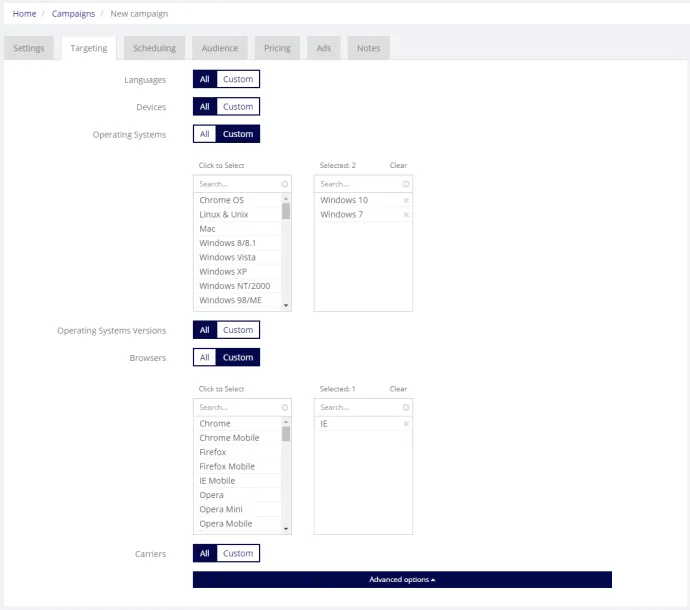Collapse the Advanced options bar
Viewport: 690px width, 610px height.
402,580
